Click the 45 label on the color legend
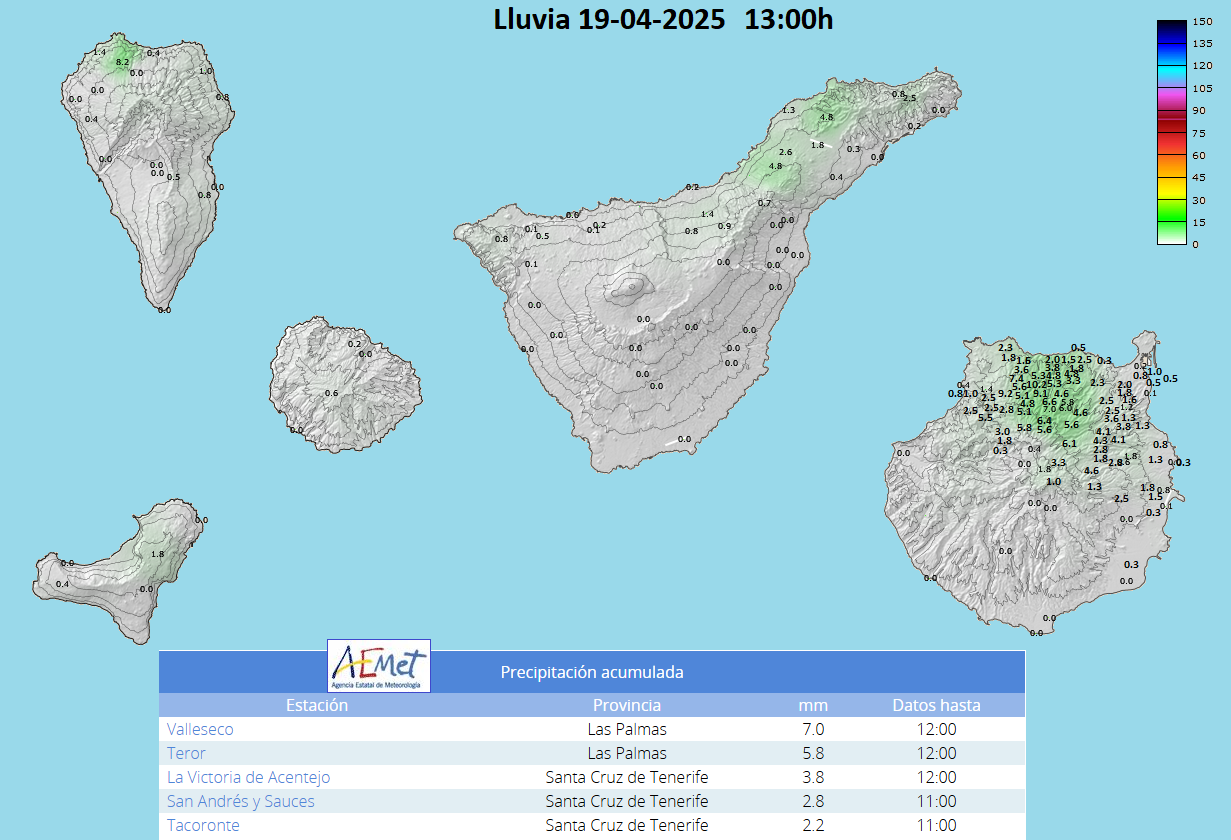 pyautogui.click(x=1198, y=178)
